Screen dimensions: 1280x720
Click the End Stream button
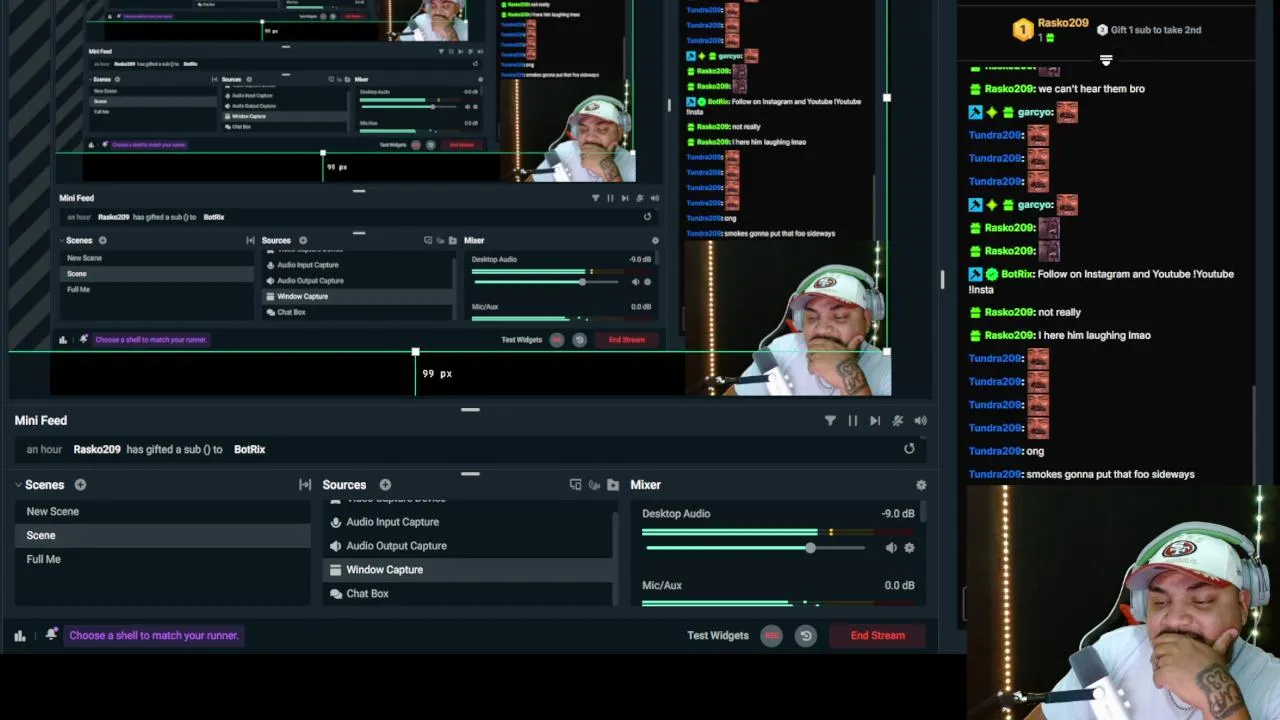878,635
